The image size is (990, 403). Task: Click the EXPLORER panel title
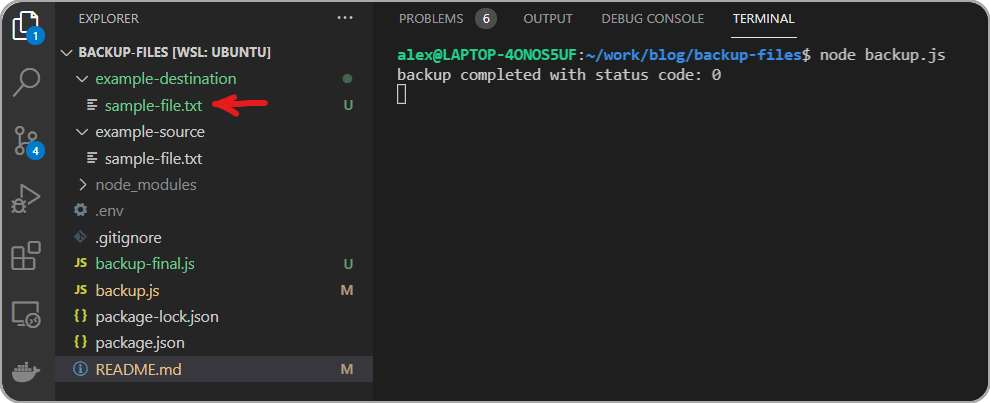109,19
